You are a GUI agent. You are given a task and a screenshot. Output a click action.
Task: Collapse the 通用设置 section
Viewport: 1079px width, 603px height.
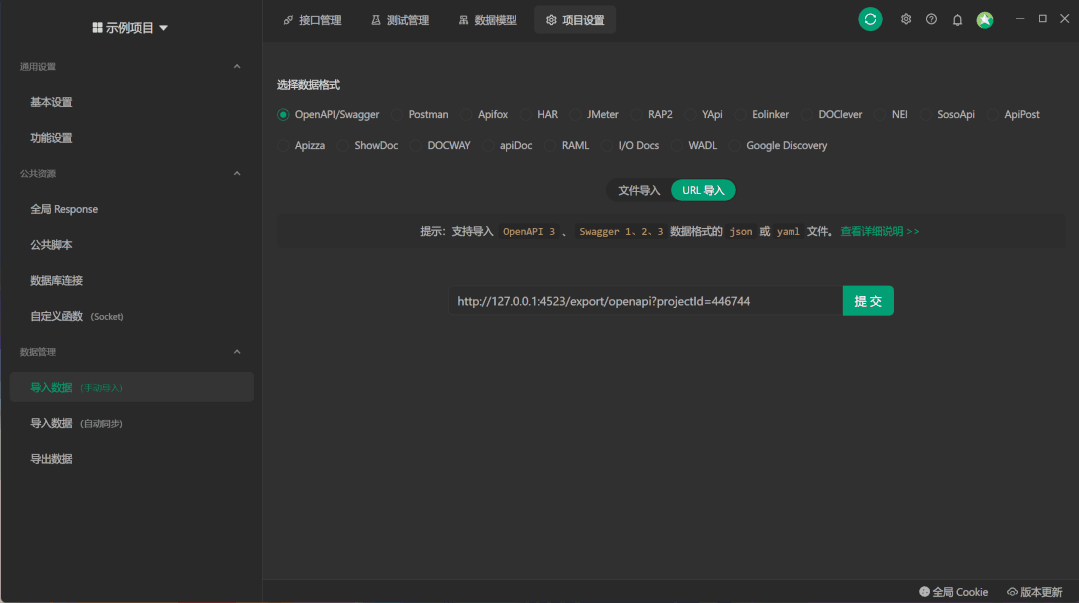(x=237, y=66)
